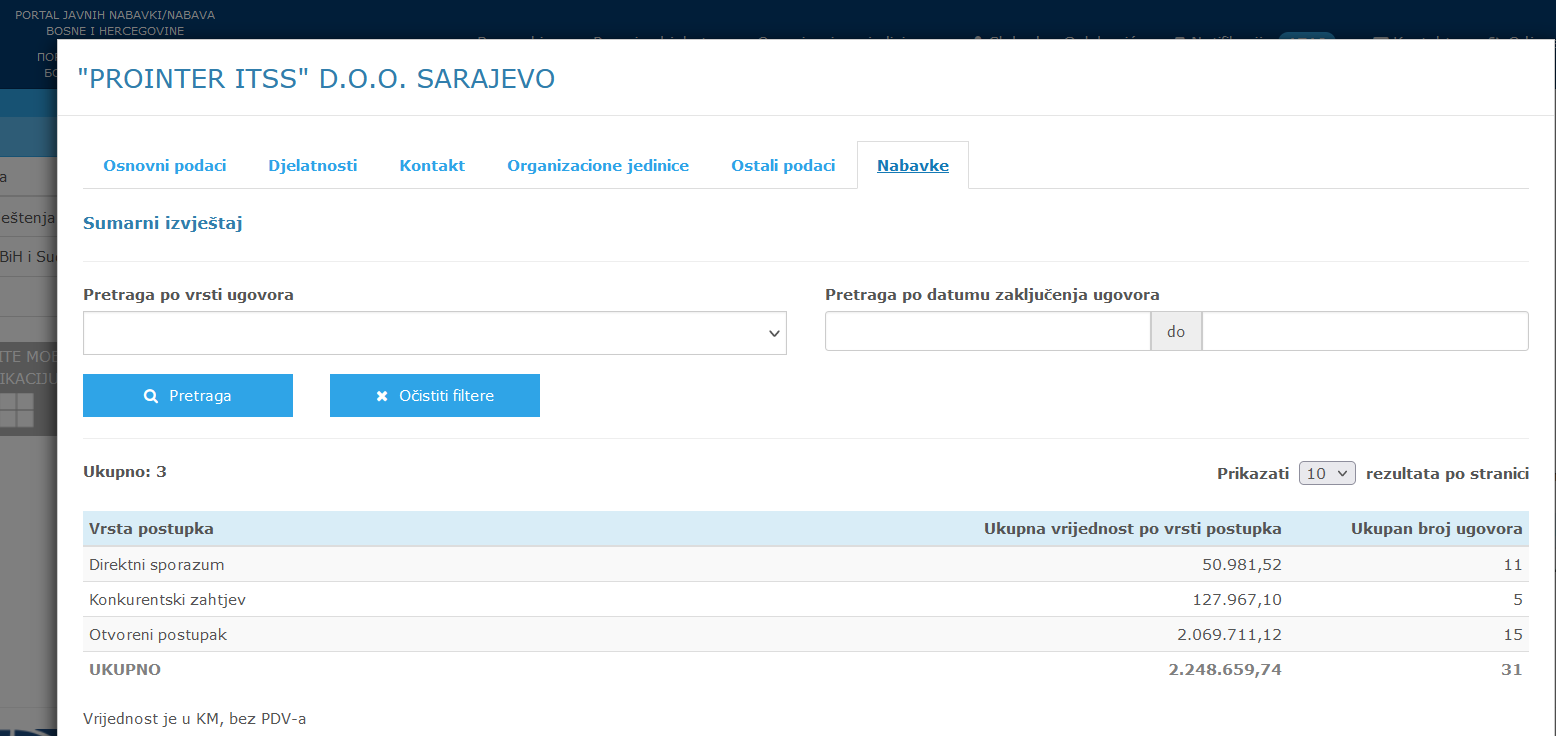Click the value 2.069.711,12
The height and width of the screenshot is (736, 1556).
point(1229,634)
